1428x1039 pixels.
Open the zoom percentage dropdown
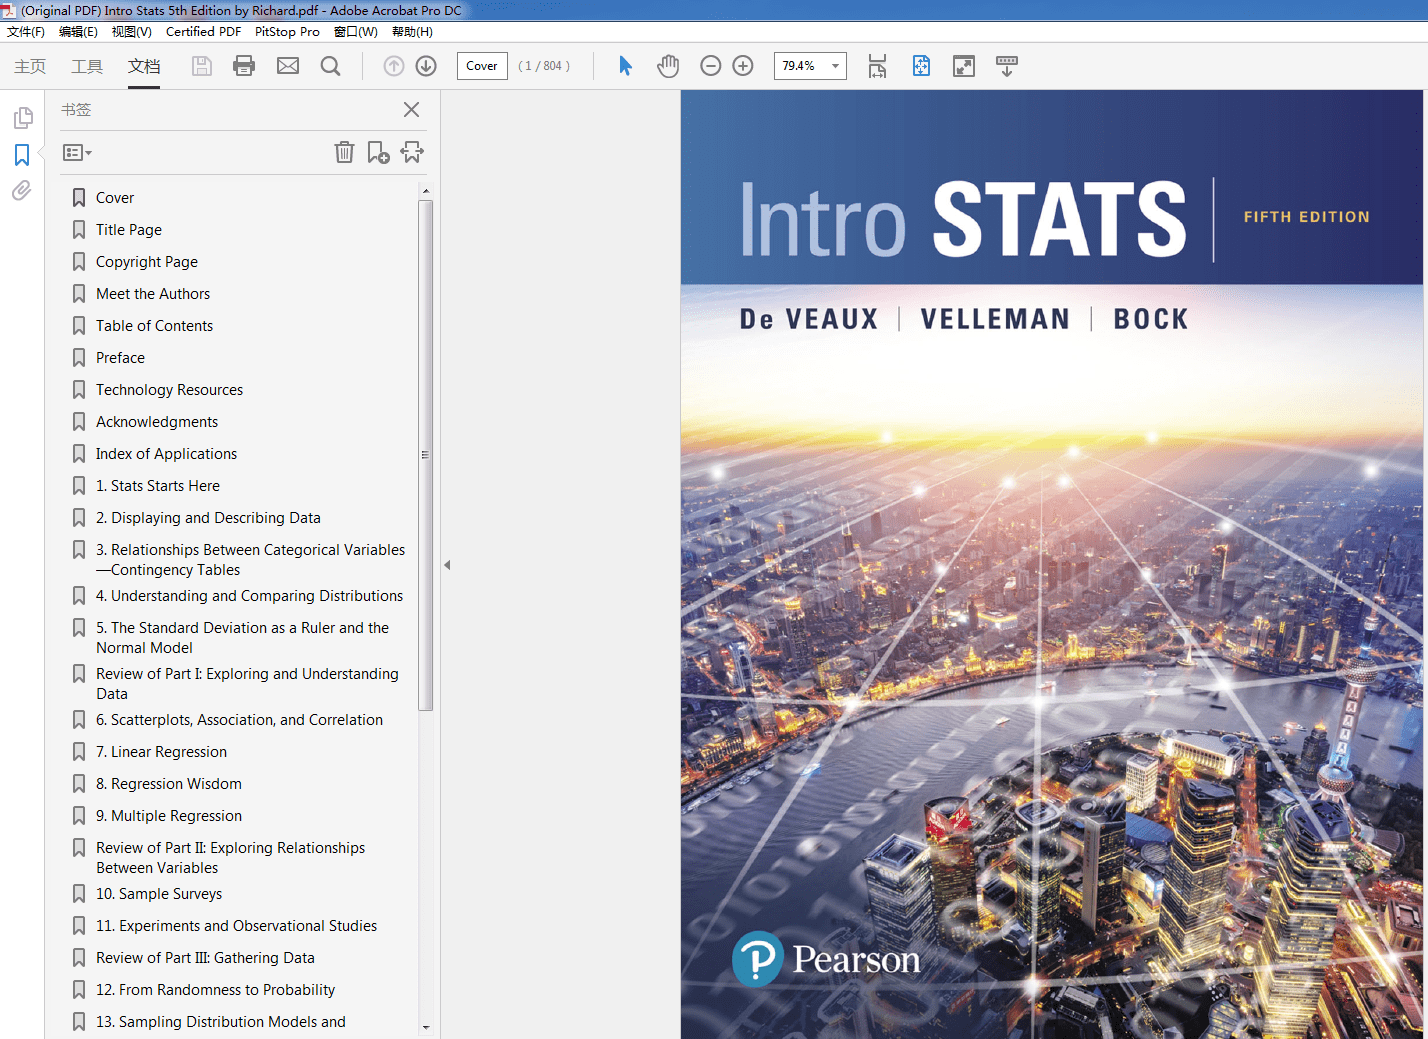coord(835,66)
